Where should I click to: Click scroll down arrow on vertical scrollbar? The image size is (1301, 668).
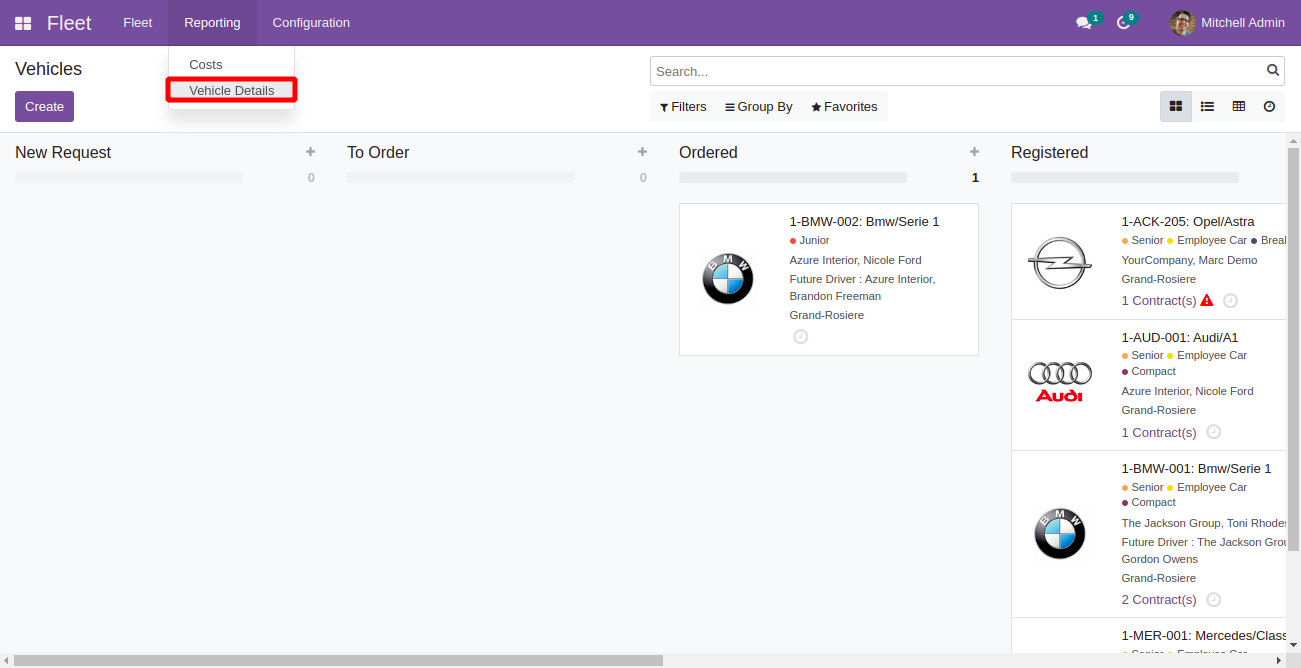click(x=1293, y=646)
